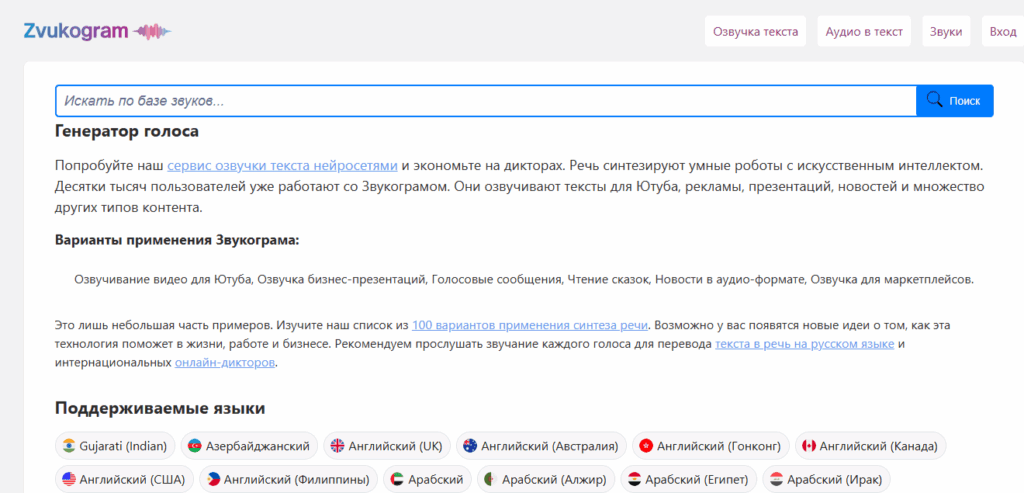Click the Australia flag icon

tap(470, 446)
